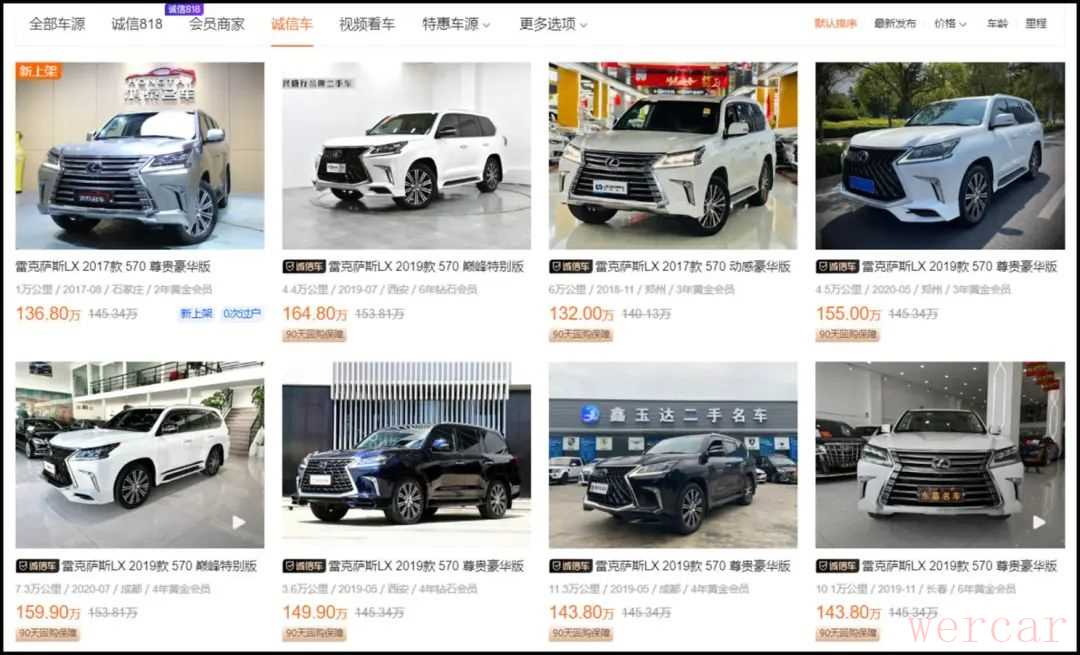Viewport: 1080px width, 655px height.
Task: Click 90天回购保障 tag under 149.90万
Action: [x=314, y=633]
